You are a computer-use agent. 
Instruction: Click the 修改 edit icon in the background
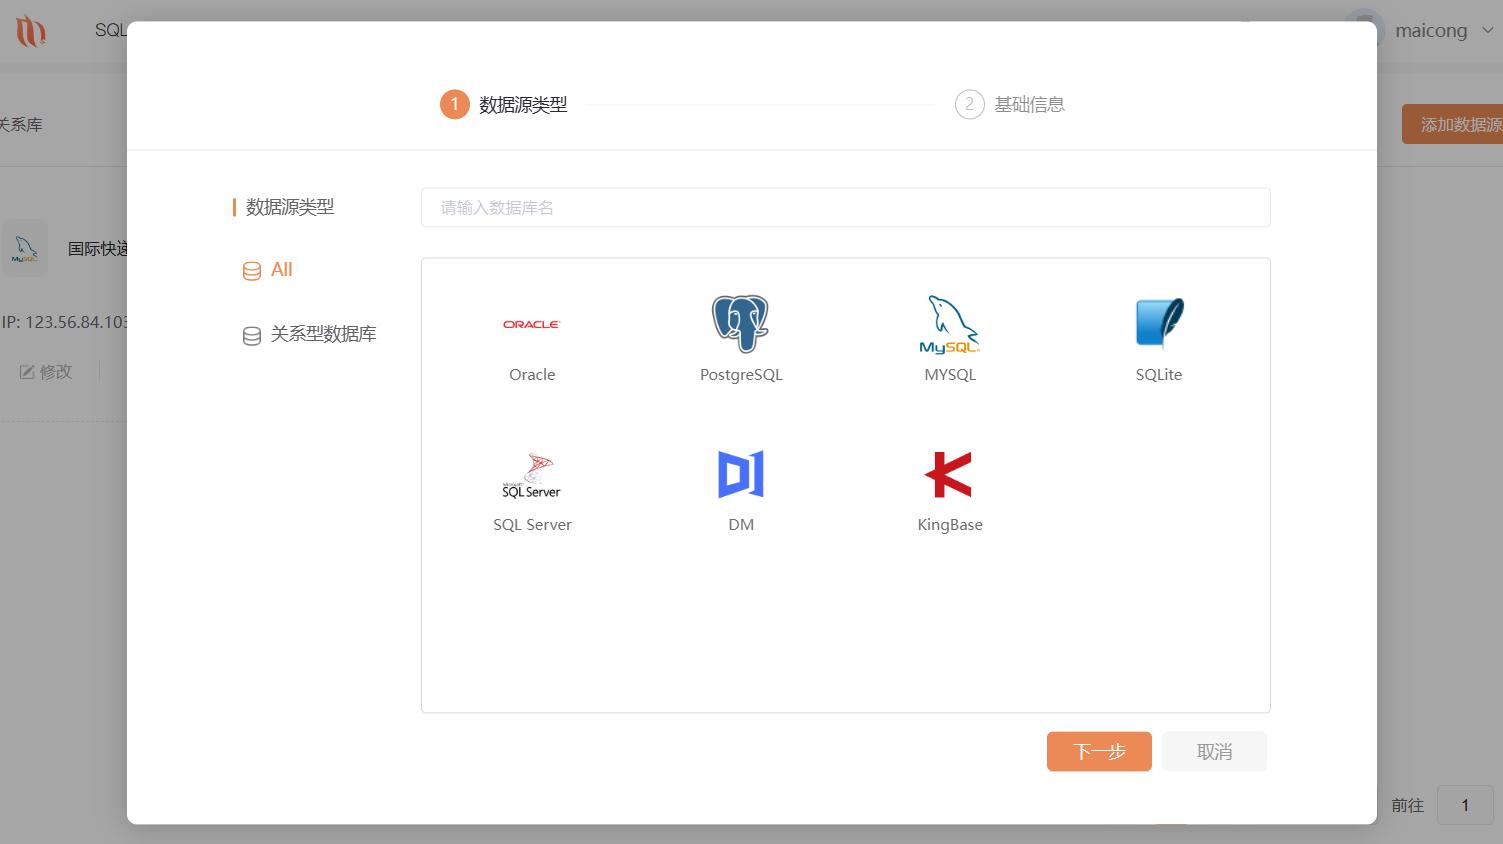click(28, 372)
